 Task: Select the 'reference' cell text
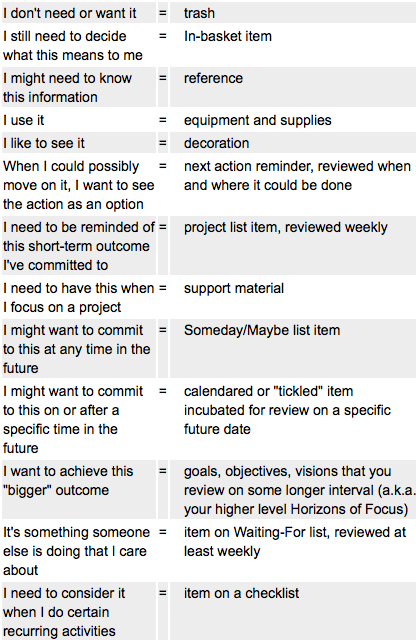pos(213,78)
